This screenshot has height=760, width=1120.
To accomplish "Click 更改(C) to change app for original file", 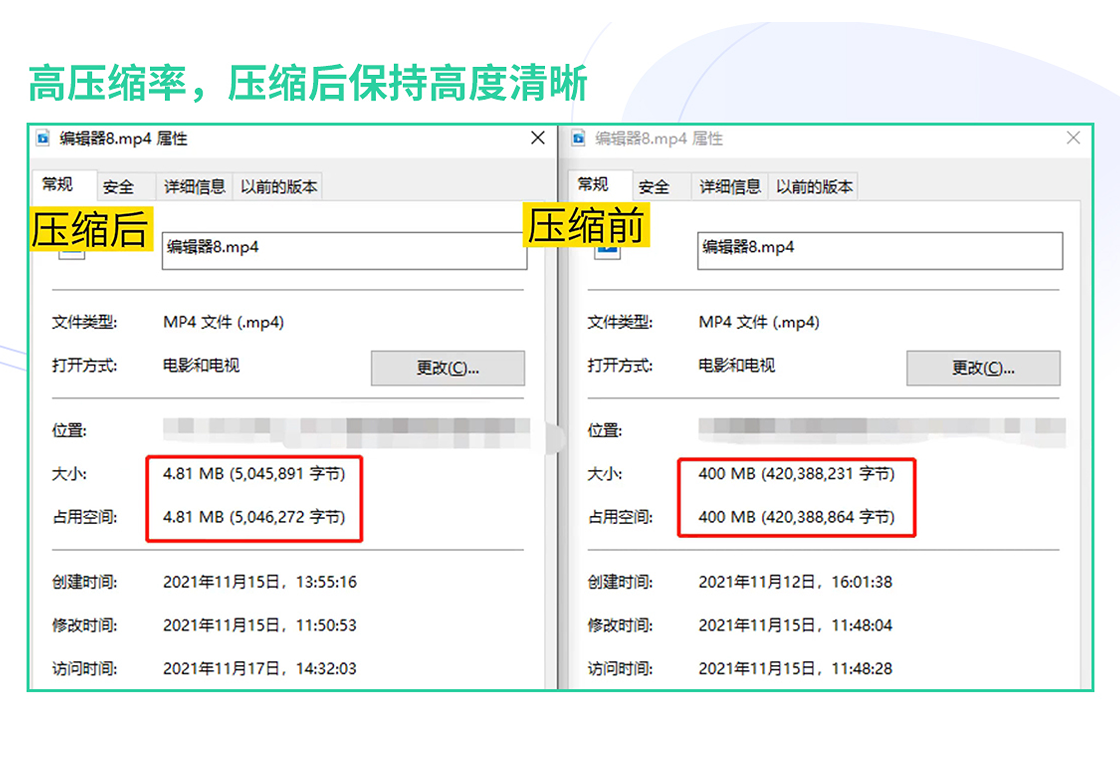I will pos(982,368).
